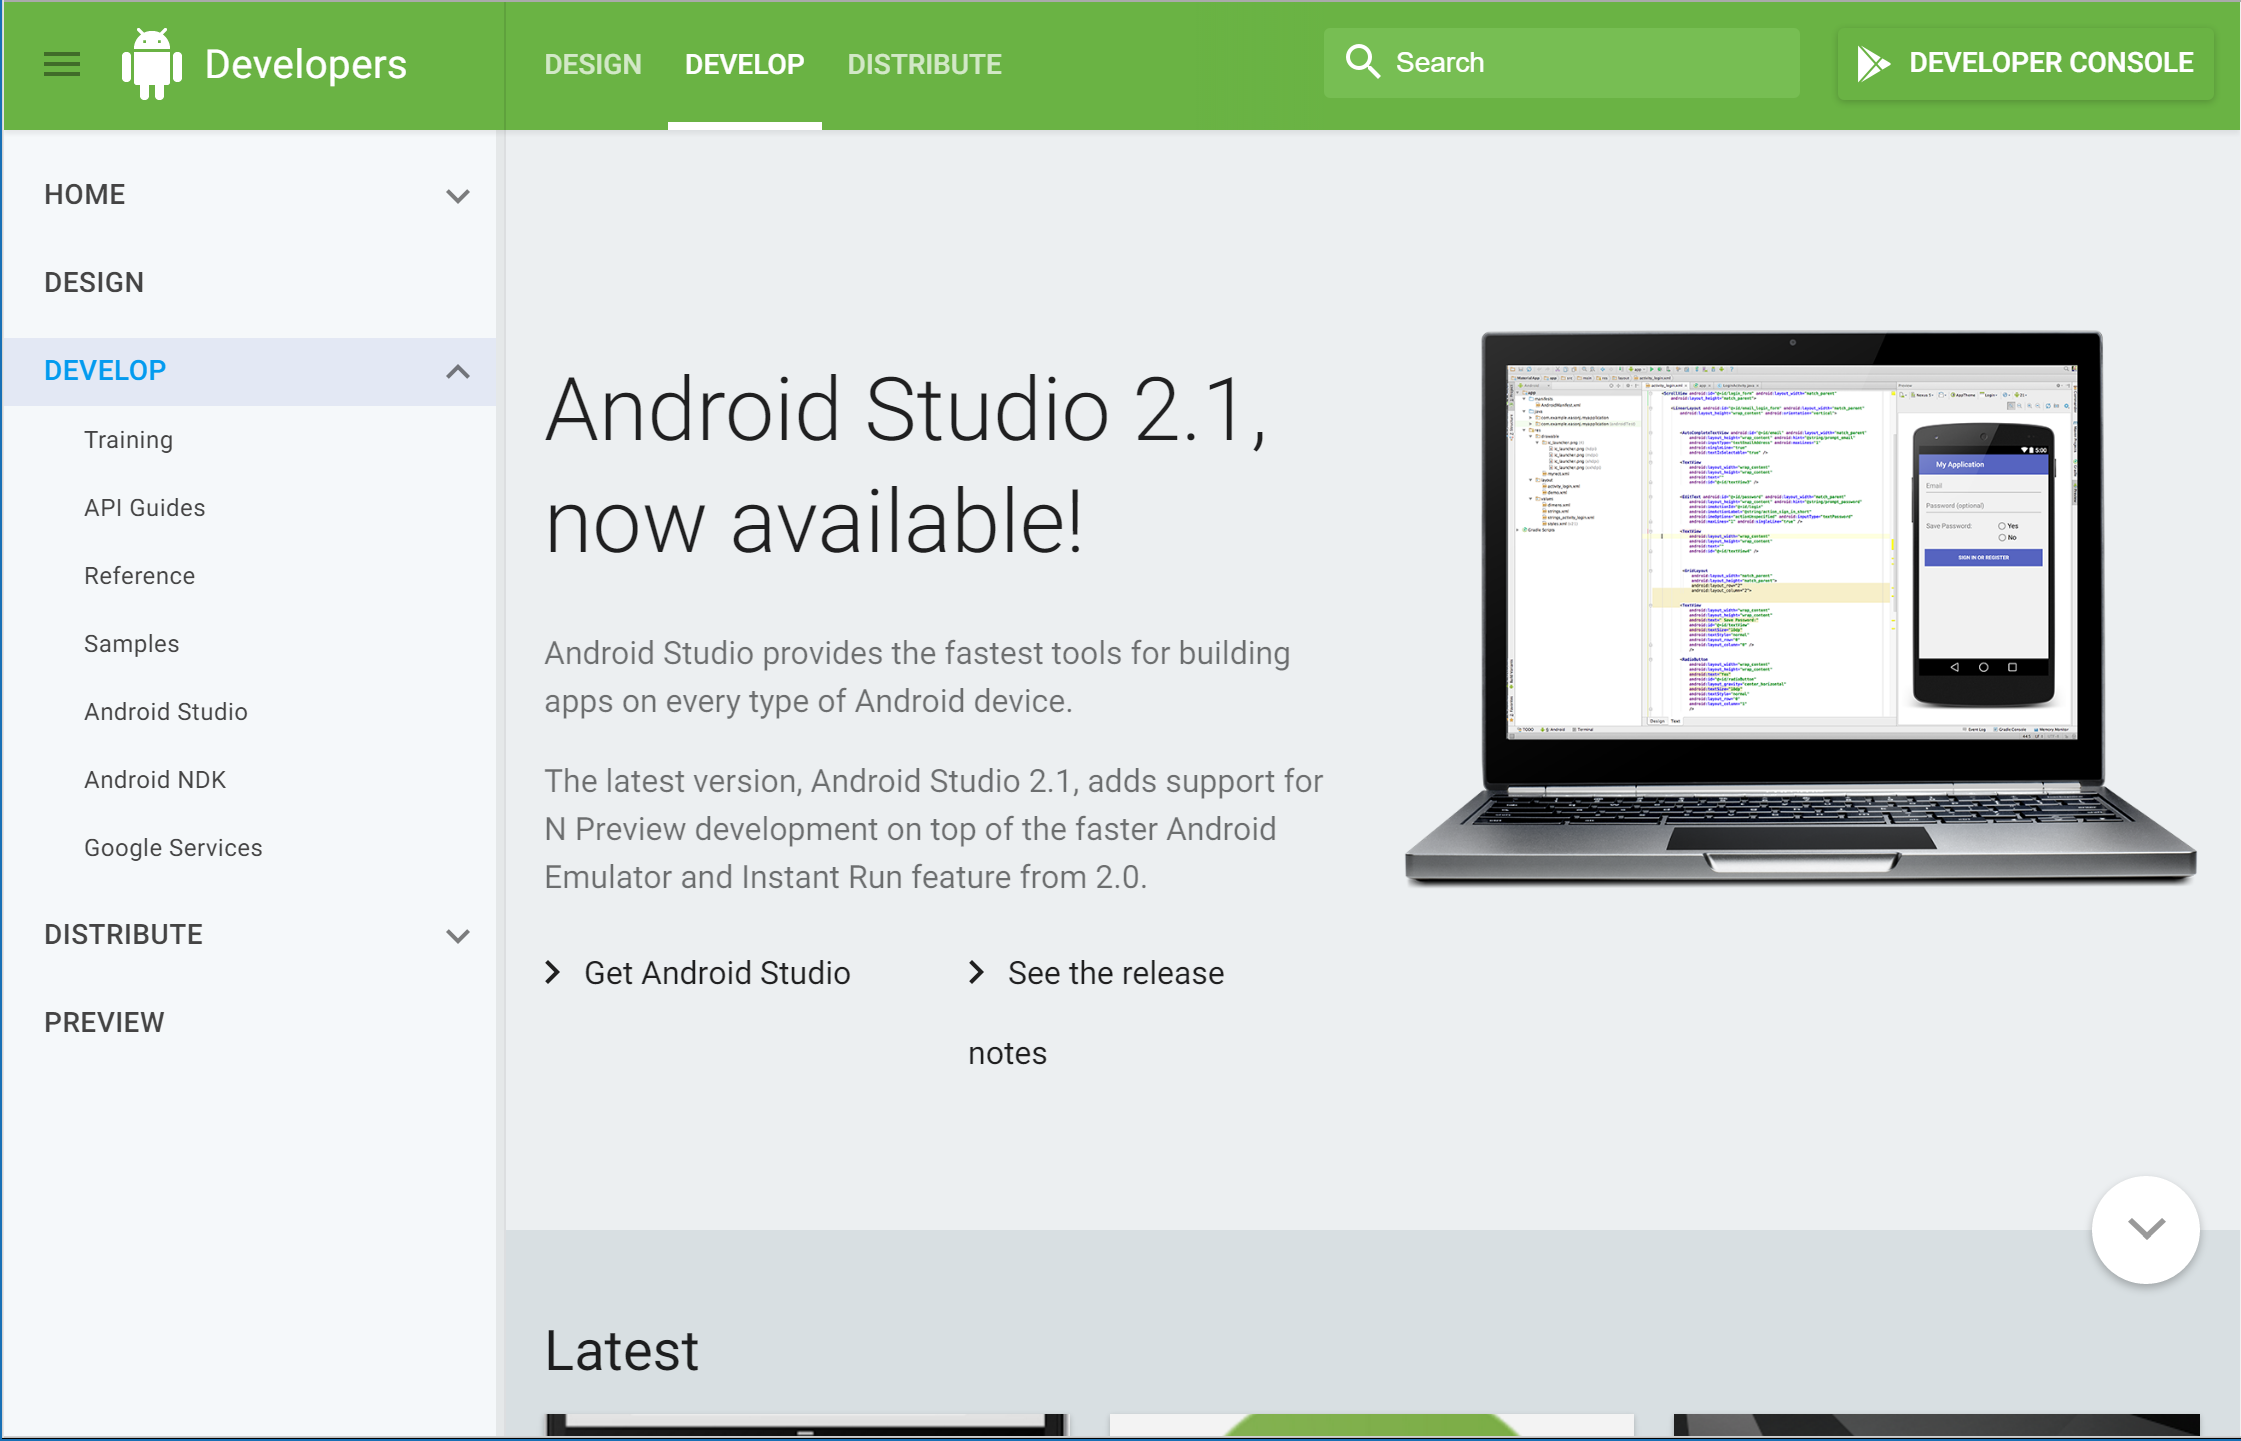Screen dimensions: 2241x1441
Task: Click the arrow beside See the release notes
Action: (x=977, y=972)
